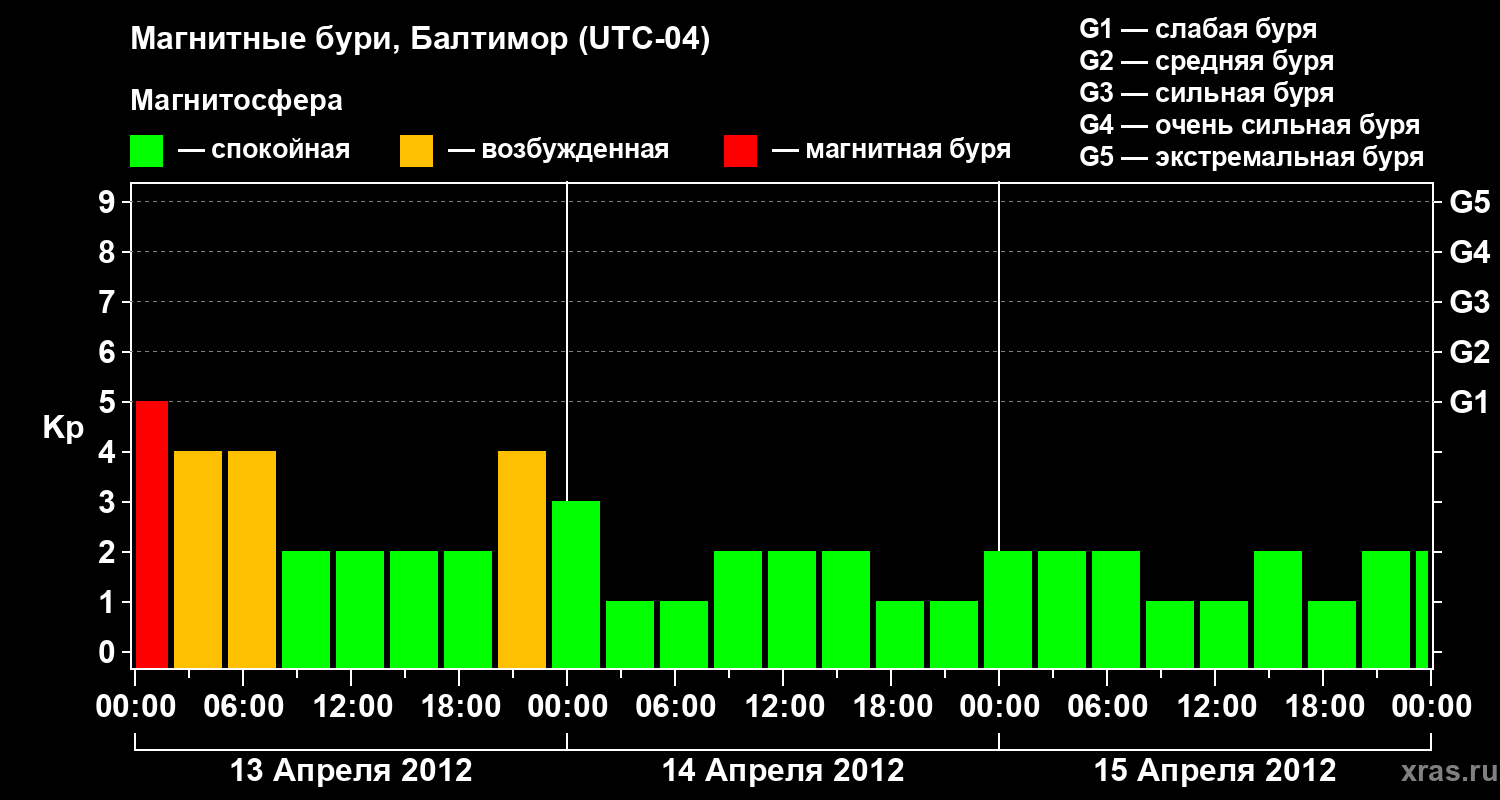1500x800 pixels.
Task: Click the '18:00' time label above 13 Апреля
Action: [459, 707]
